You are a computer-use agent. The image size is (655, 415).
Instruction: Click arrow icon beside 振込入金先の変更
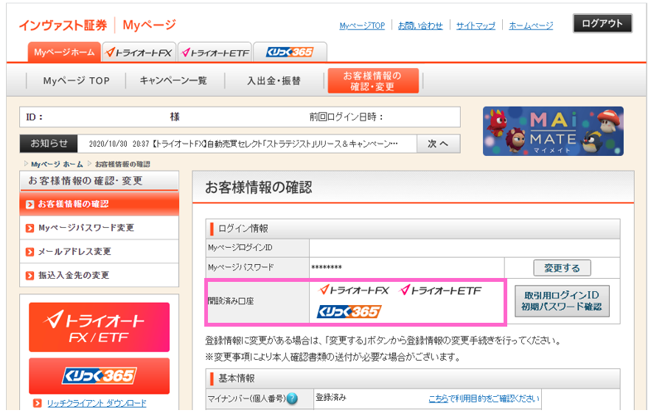pos(30,276)
